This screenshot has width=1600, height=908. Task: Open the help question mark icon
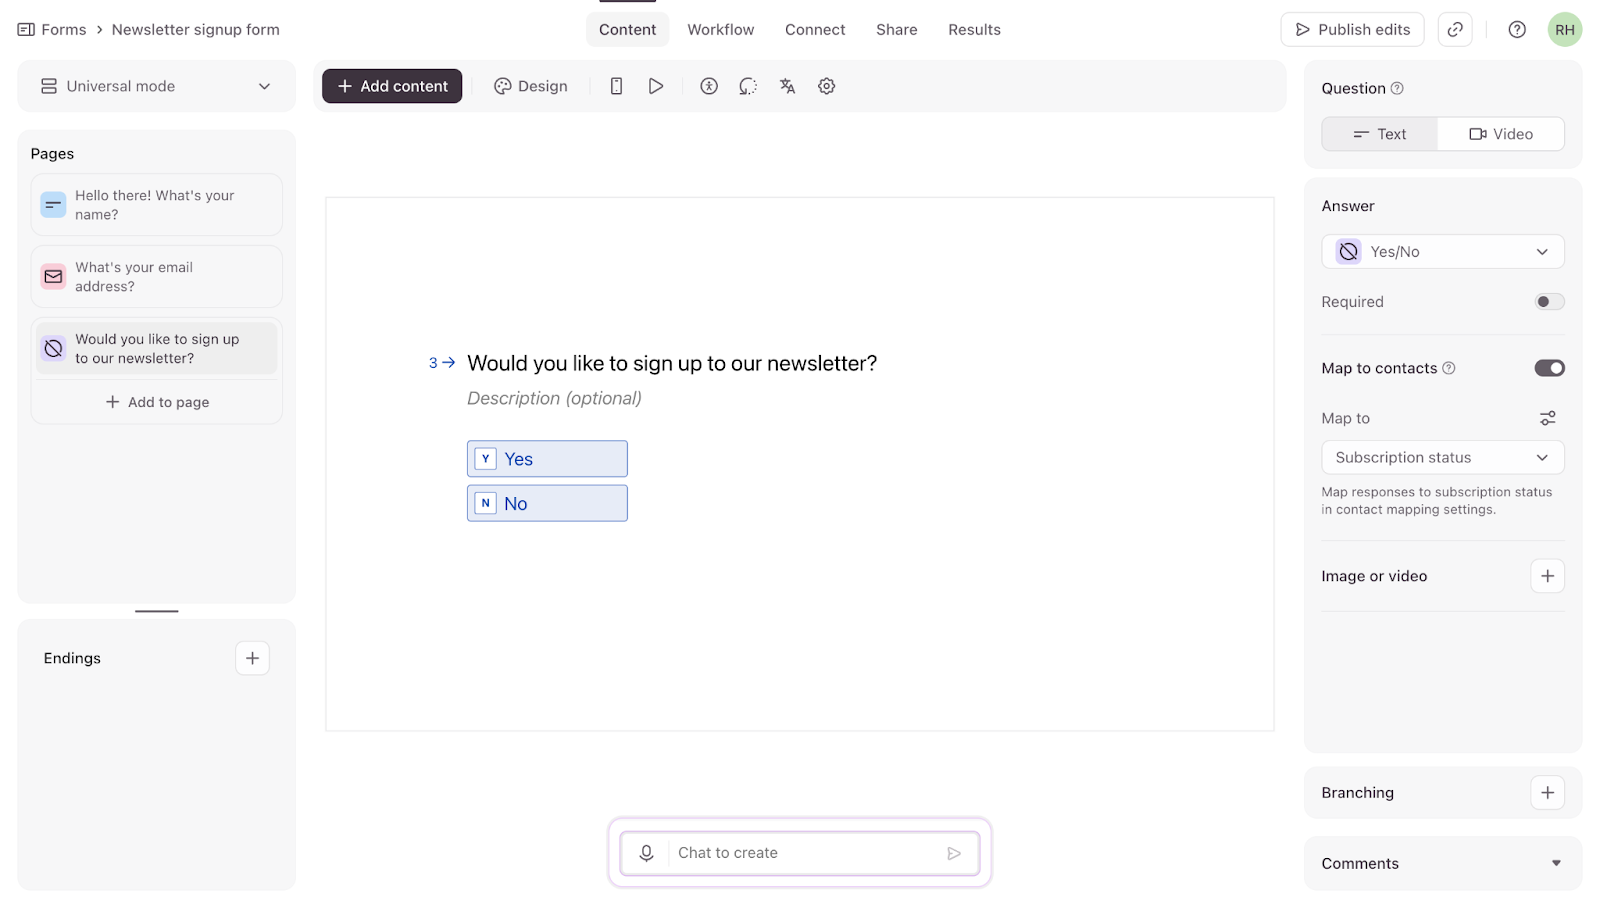[x=1517, y=30]
